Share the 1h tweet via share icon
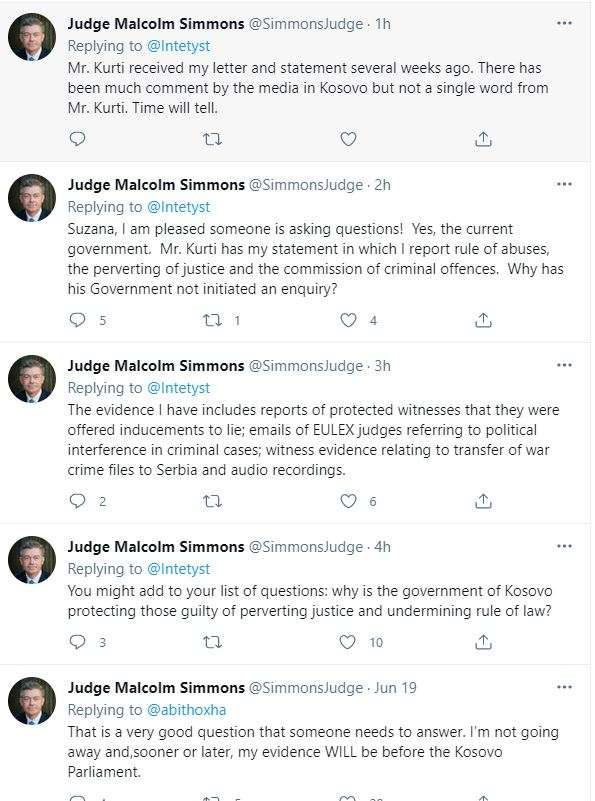This screenshot has width=595, height=801. 483,139
